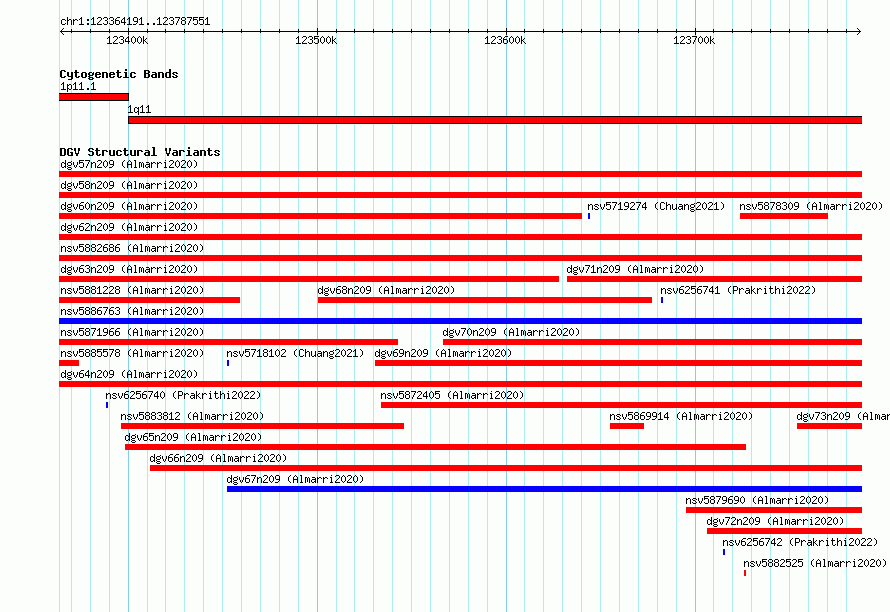The height and width of the screenshot is (612, 890).
Task: Select the nsv5879690 (Almarri2020) label
Action: click(x=757, y=500)
